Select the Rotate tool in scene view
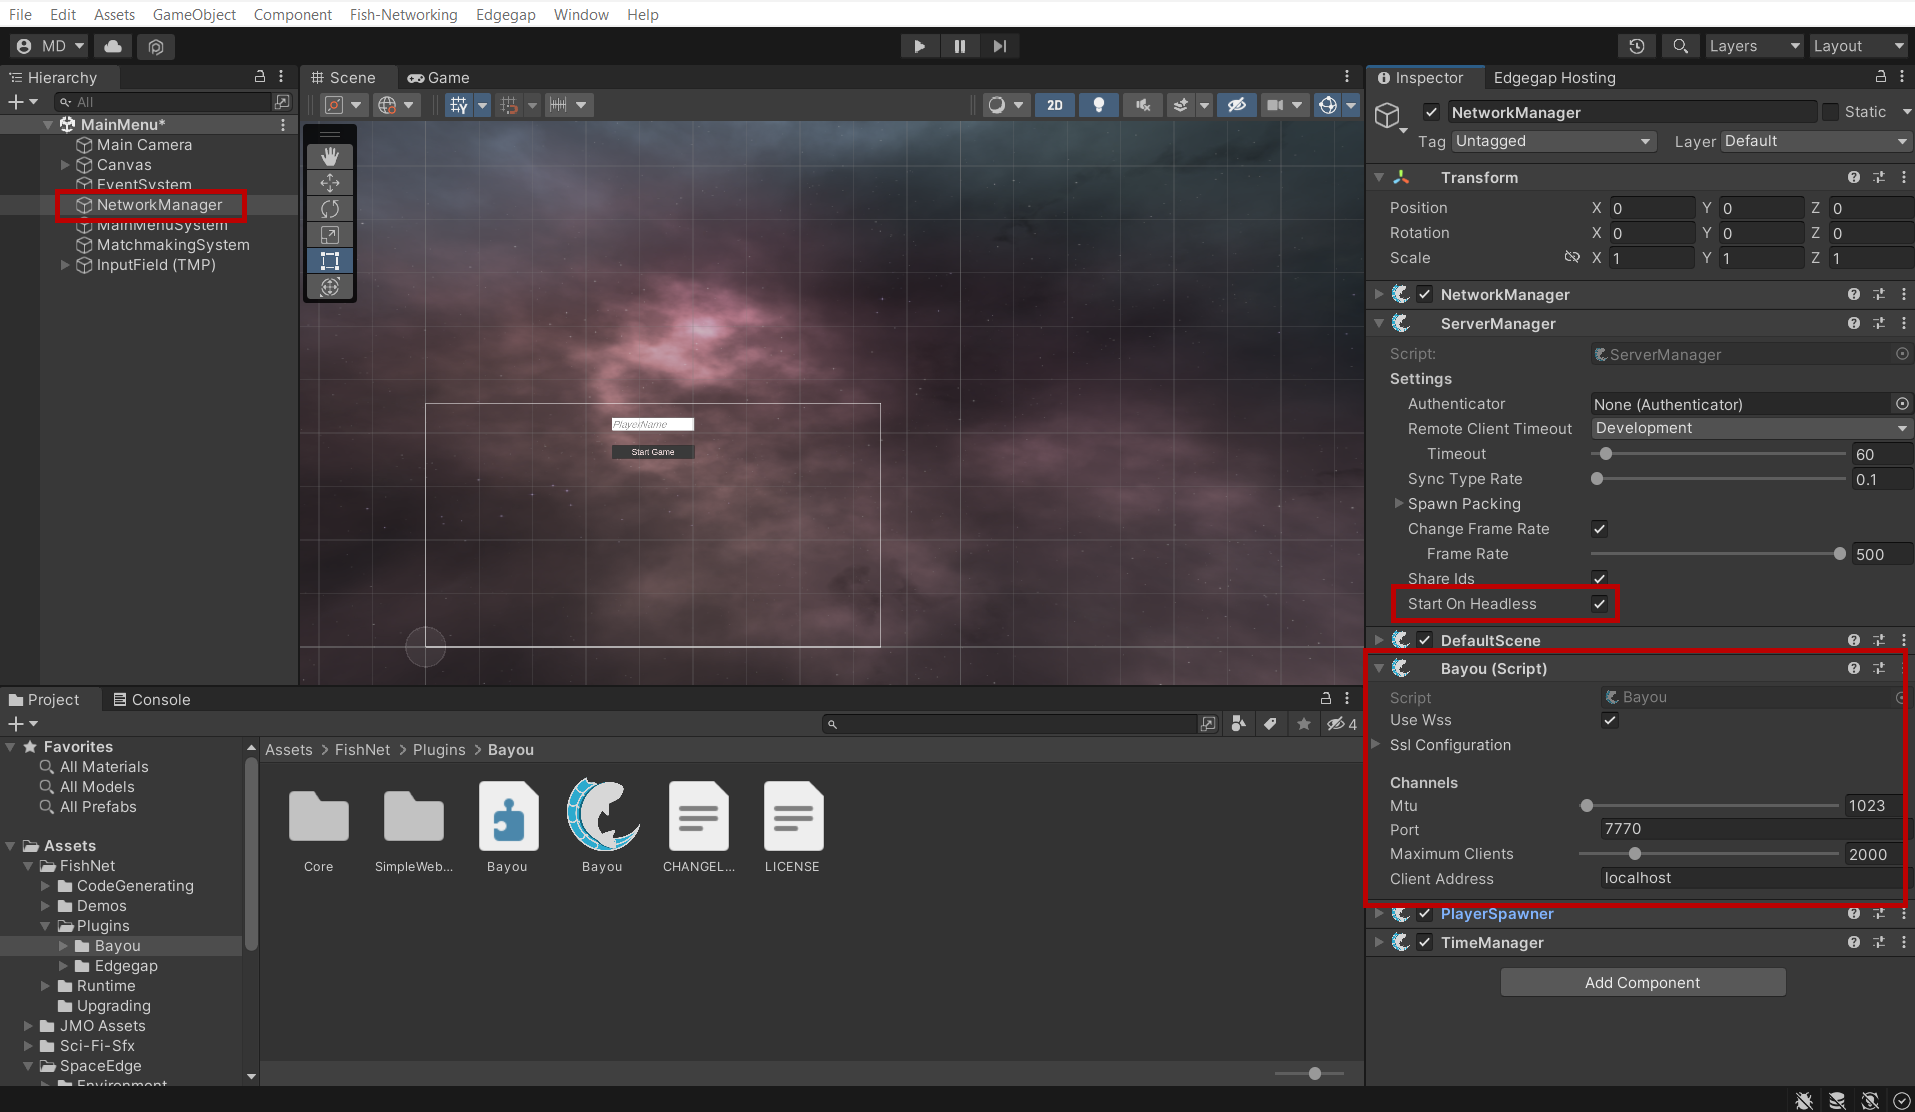Image resolution: width=1915 pixels, height=1112 pixels. pyautogui.click(x=330, y=209)
